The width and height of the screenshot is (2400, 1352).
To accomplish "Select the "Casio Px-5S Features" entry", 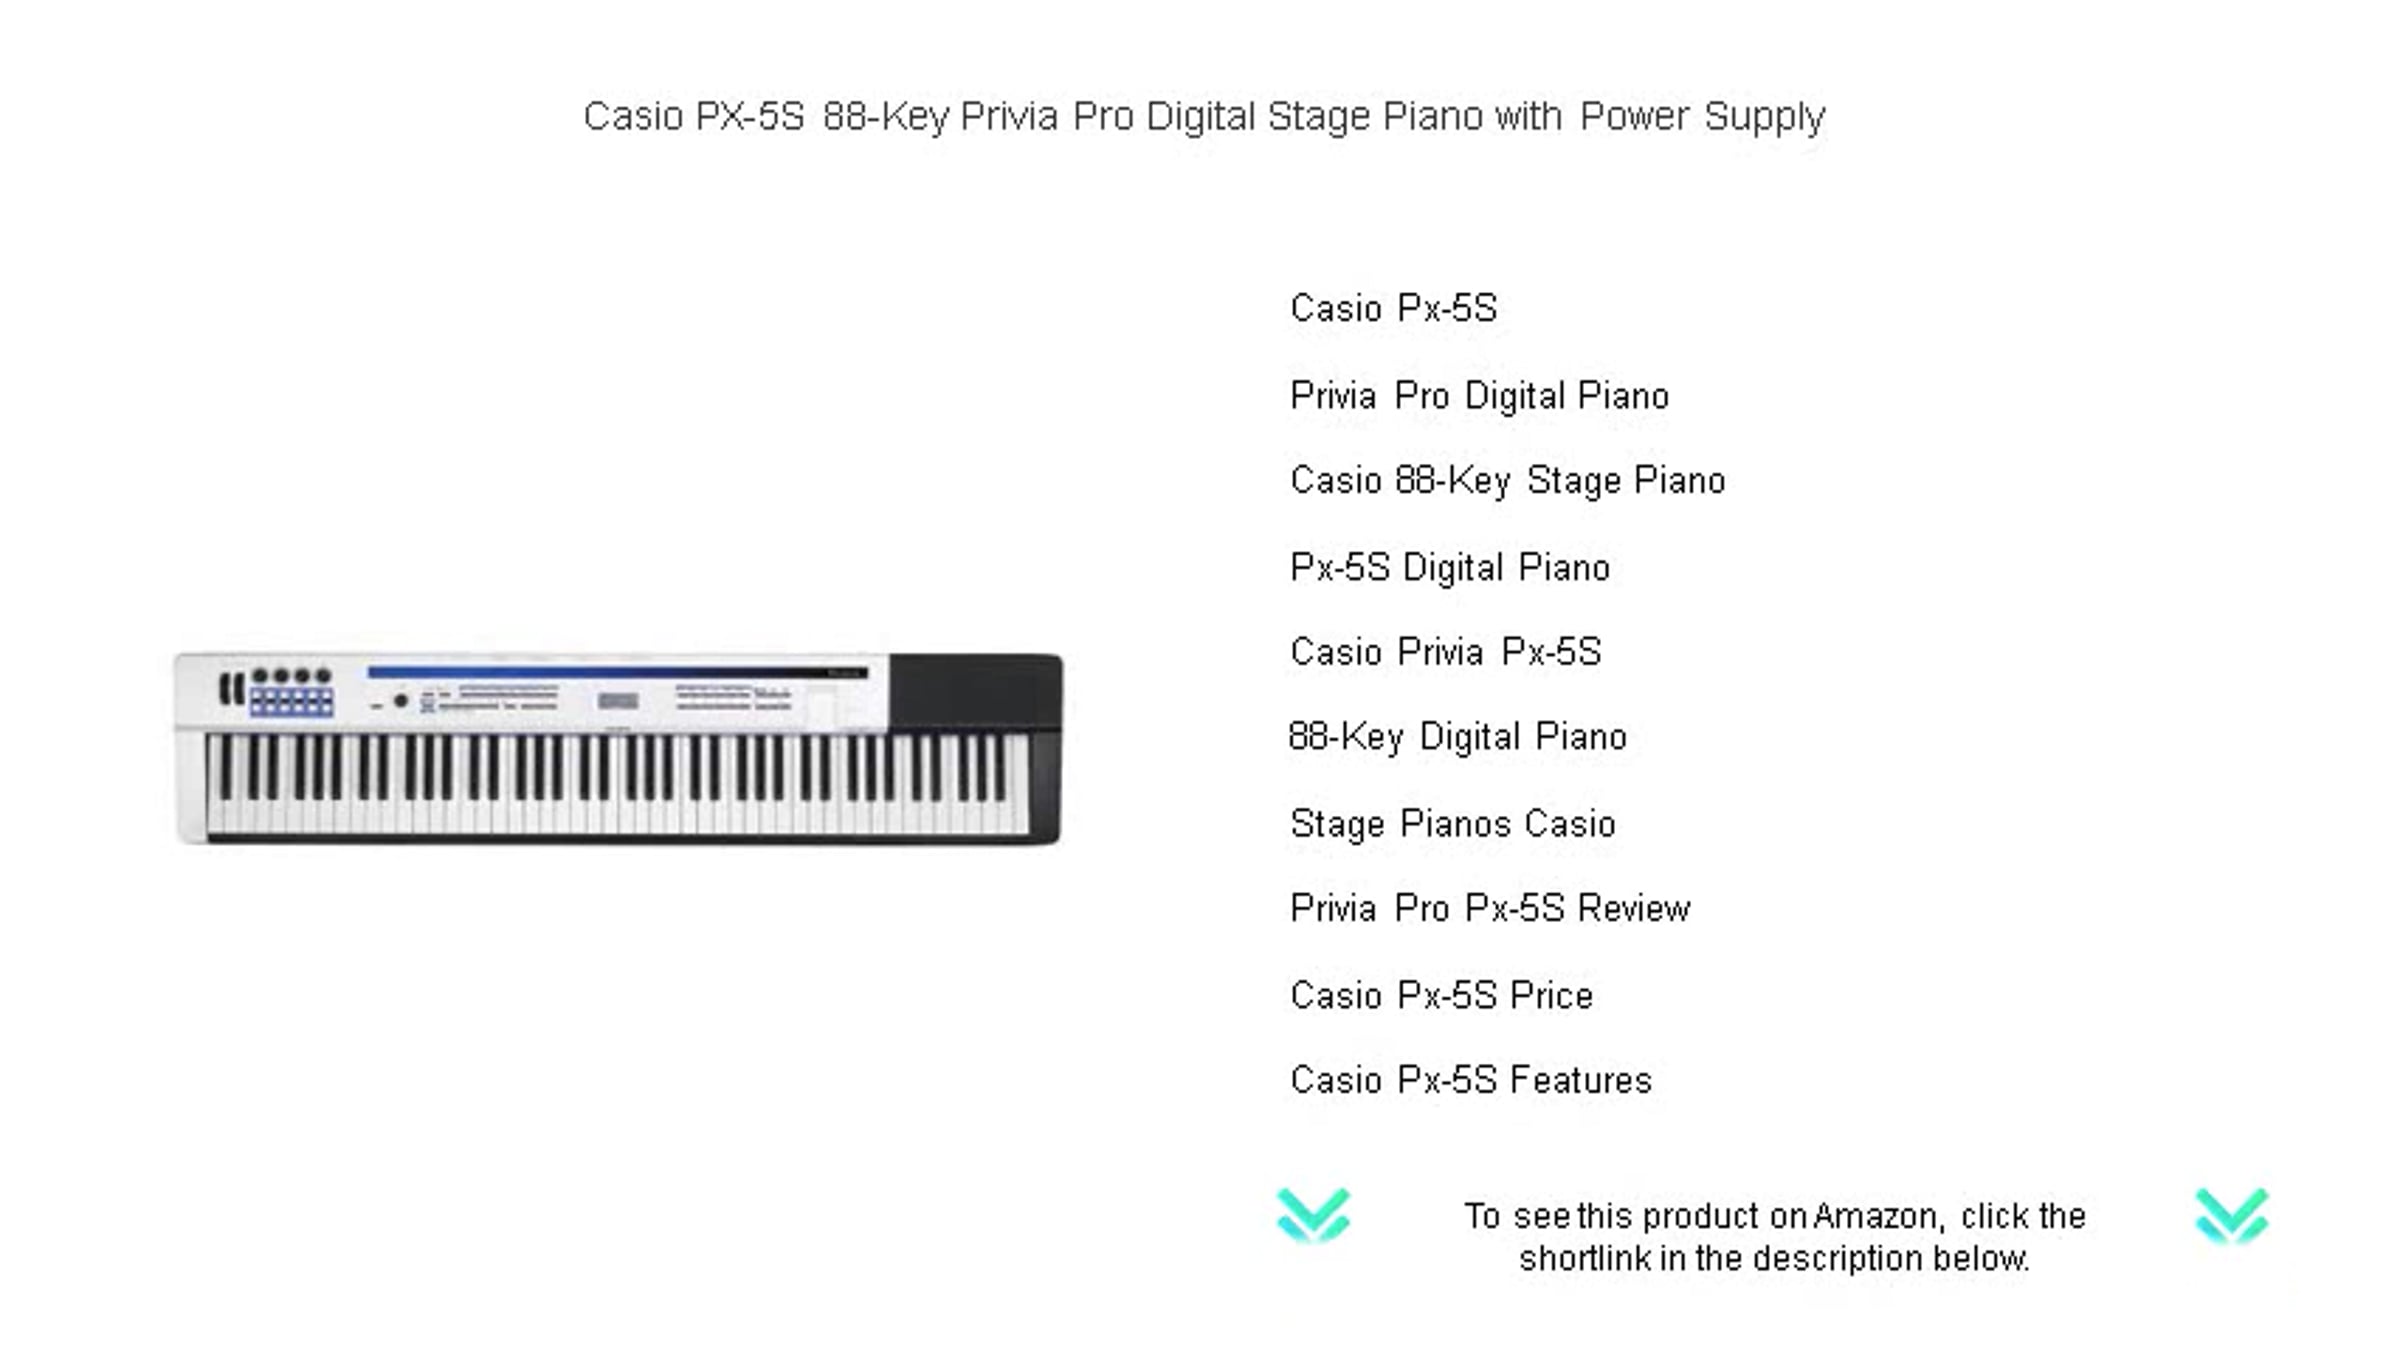I will 1470,1080.
